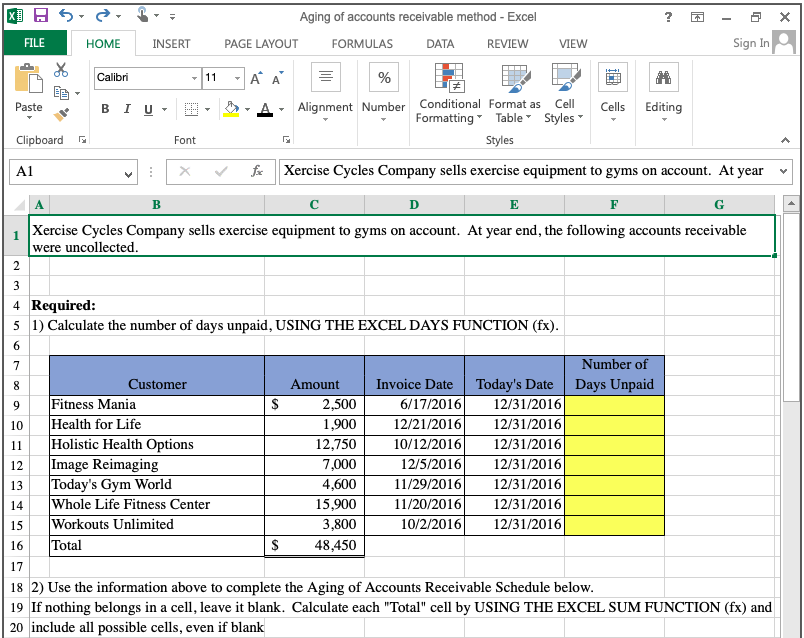Screen dimensions: 804x638
Task: Pick the red Font Color swatch
Action: click(267, 109)
